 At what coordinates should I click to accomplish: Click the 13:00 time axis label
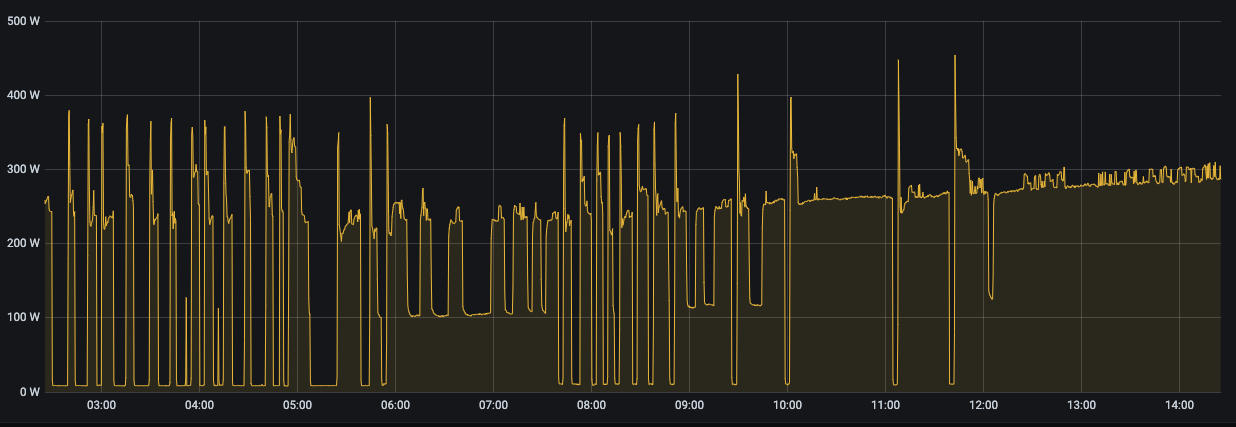click(1082, 405)
